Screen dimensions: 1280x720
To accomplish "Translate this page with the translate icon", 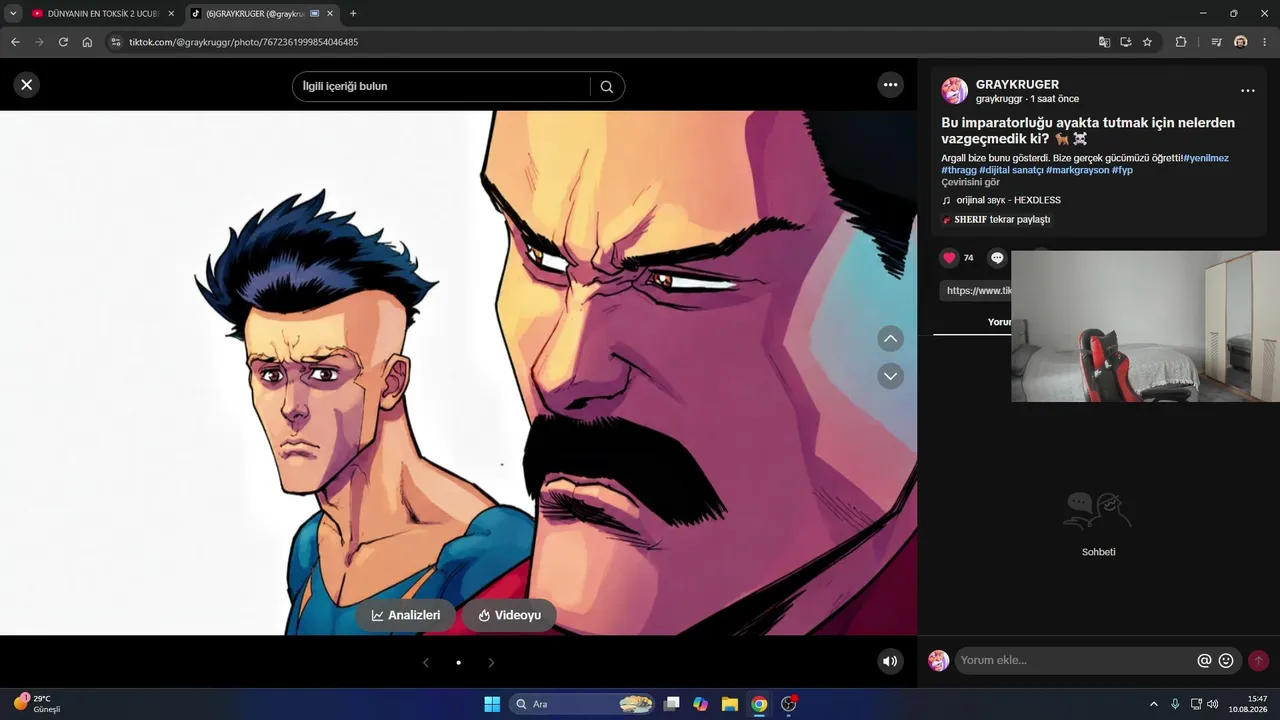I will coord(1104,42).
